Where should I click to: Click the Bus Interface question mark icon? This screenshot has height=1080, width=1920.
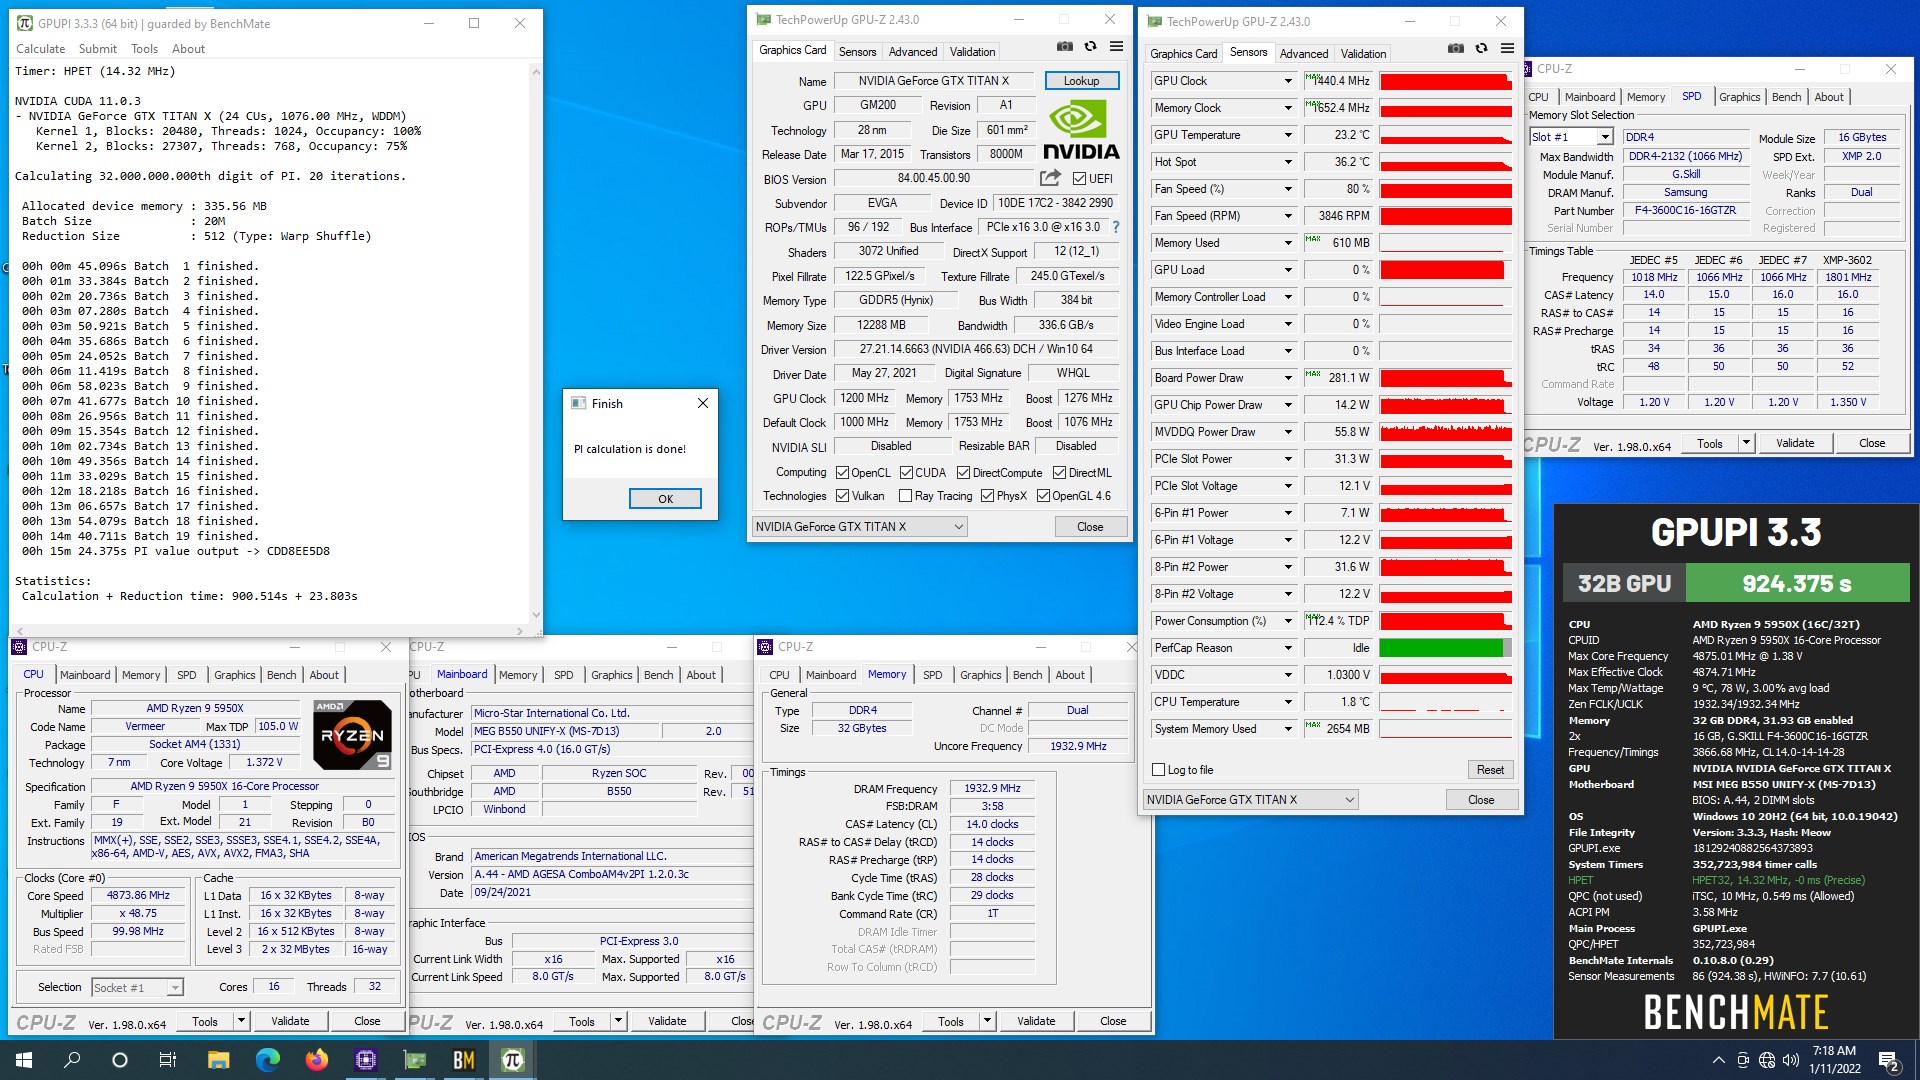click(1116, 227)
